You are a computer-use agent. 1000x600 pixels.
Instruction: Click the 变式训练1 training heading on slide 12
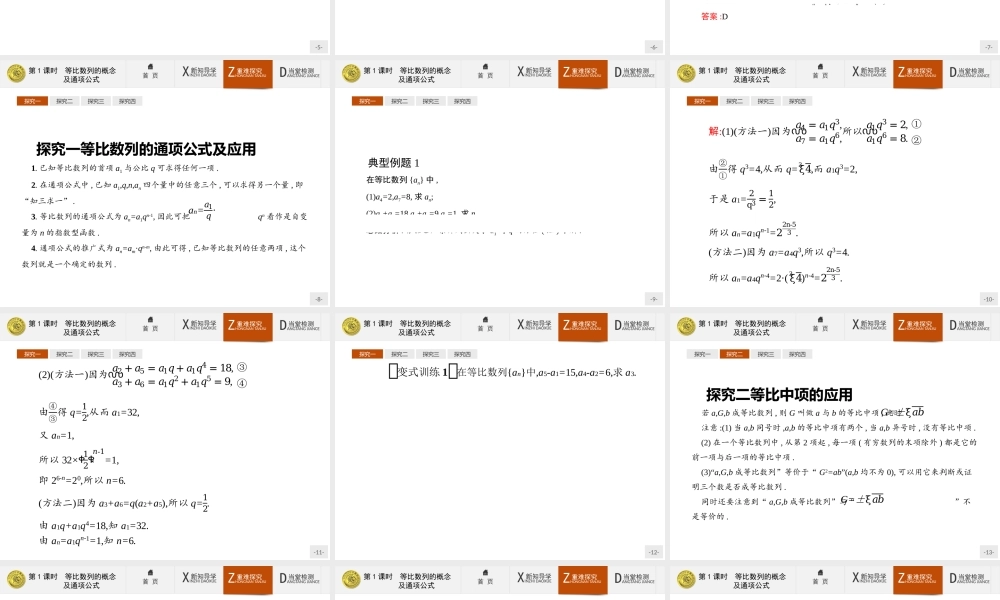click(418, 371)
